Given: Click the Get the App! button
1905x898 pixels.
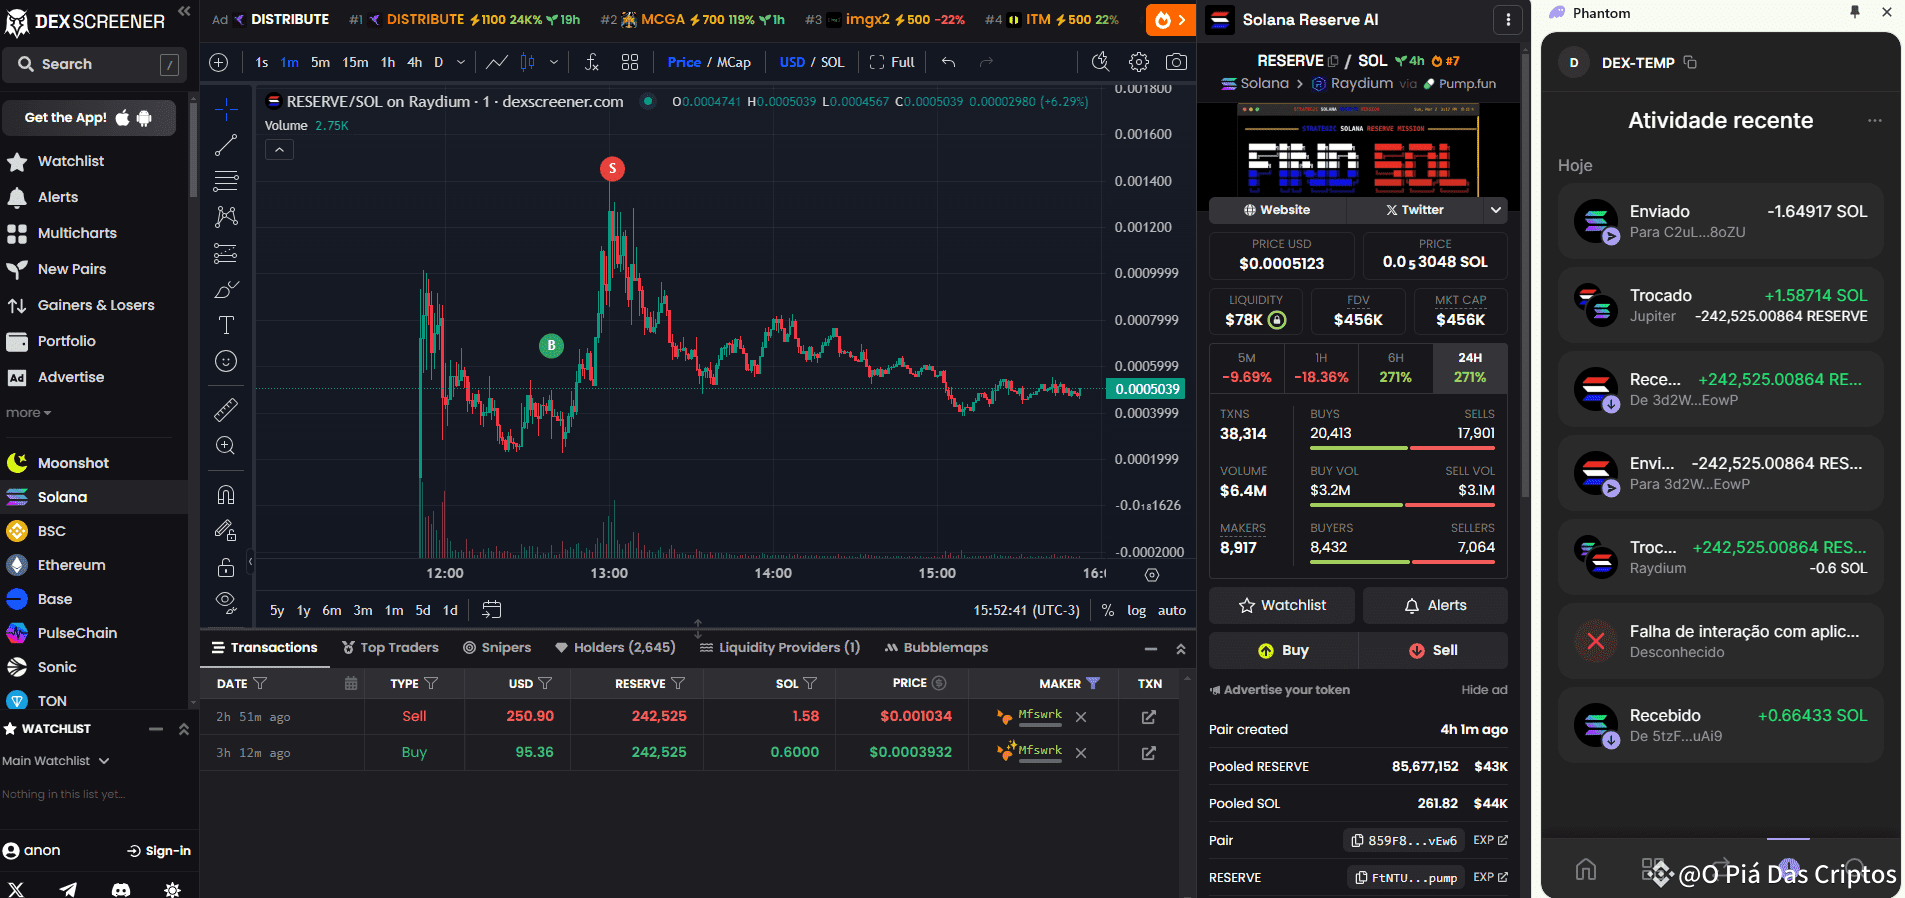Looking at the screenshot, I should click(89, 118).
